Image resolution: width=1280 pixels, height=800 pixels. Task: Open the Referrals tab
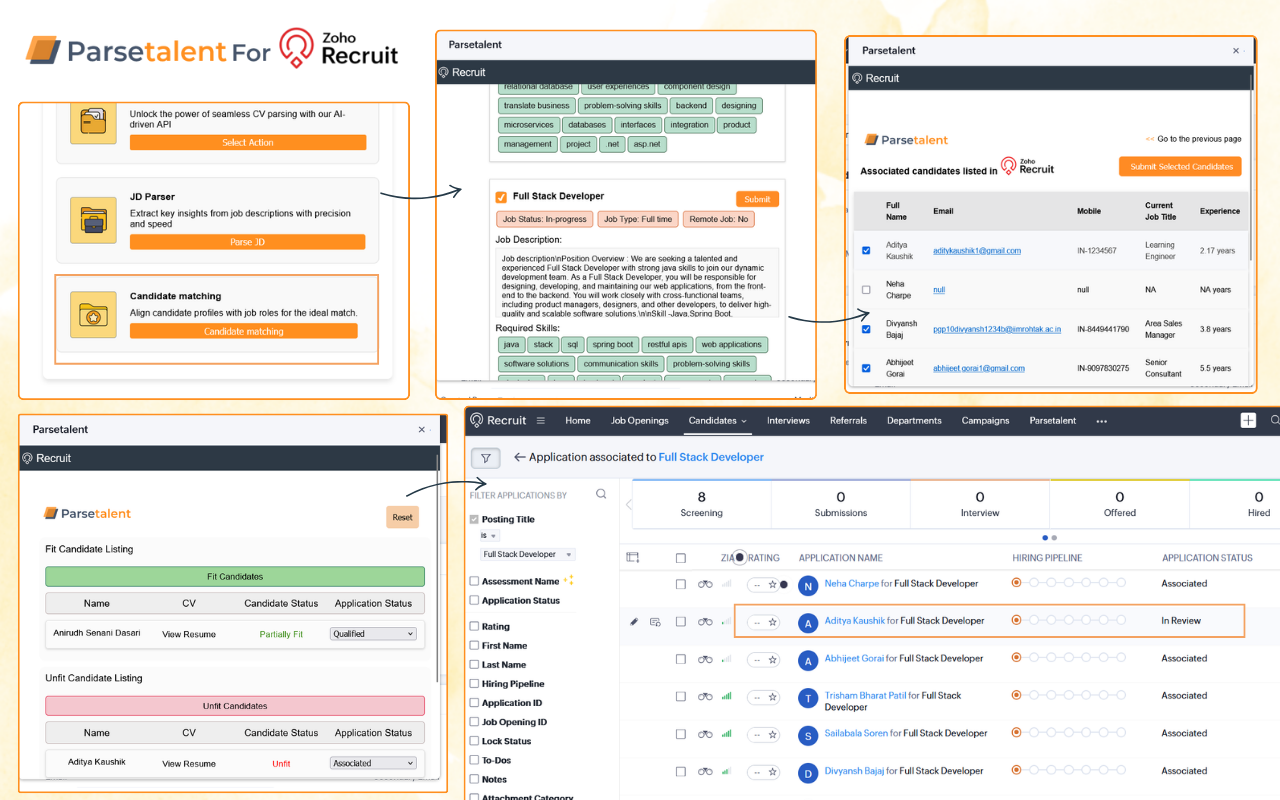point(848,421)
